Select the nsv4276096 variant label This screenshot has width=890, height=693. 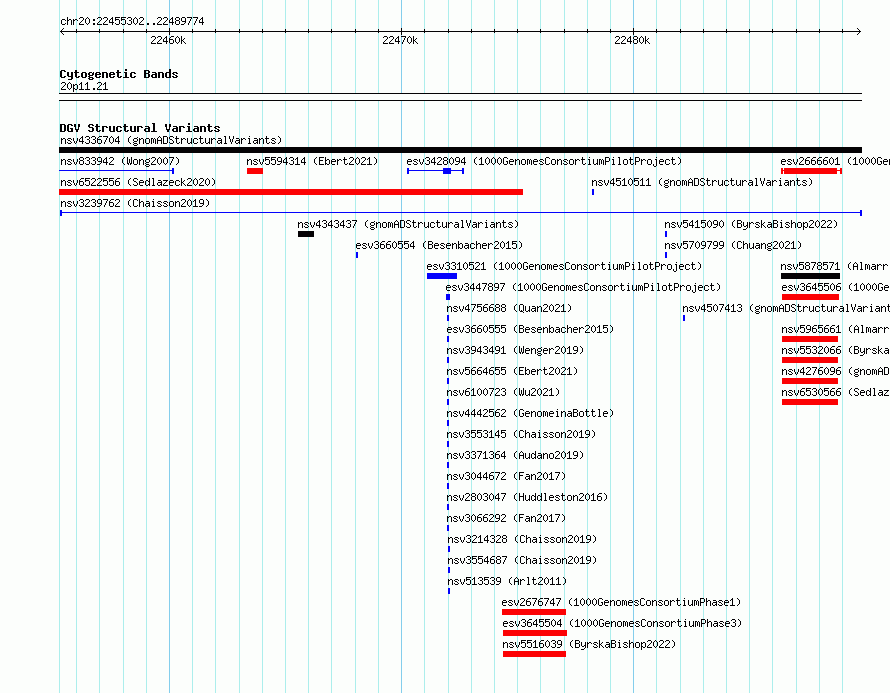tap(836, 371)
